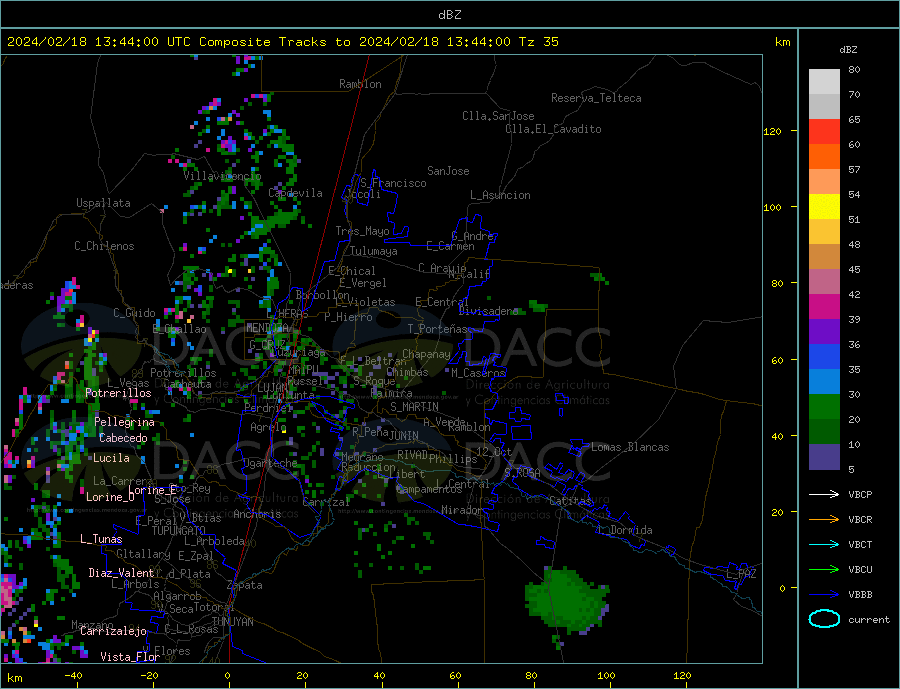Click the white 80 dBZ color swatch
Viewport: 900px width, 689px height.
pos(824,82)
